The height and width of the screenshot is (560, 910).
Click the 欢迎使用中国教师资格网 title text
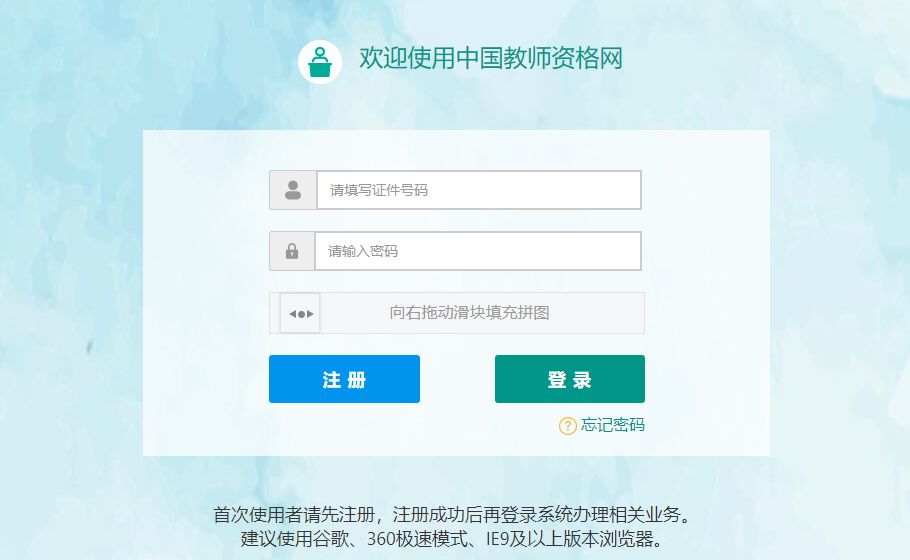tap(491, 59)
